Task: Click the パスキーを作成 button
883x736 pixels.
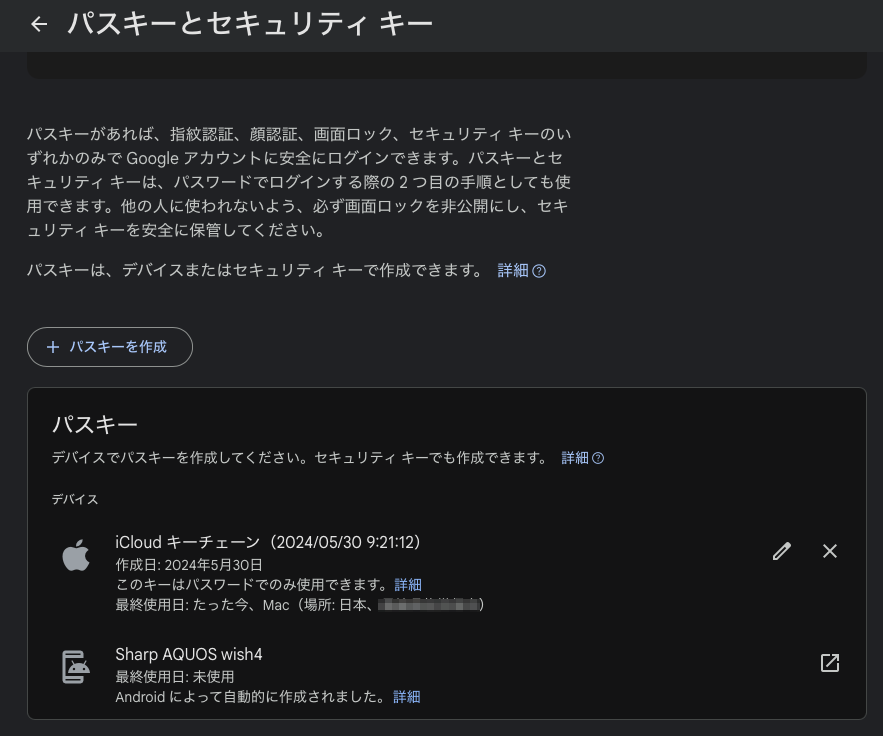Action: coord(110,347)
